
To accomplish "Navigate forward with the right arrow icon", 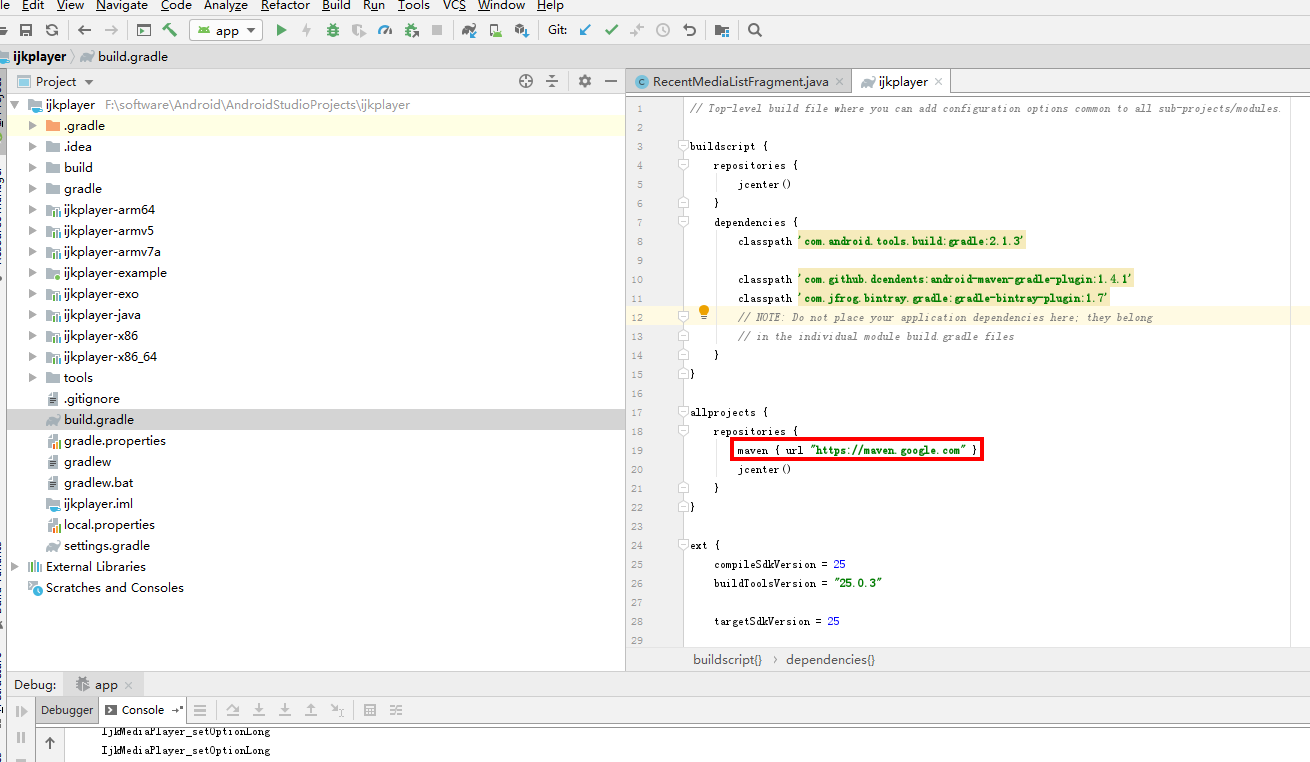I will tap(111, 31).
